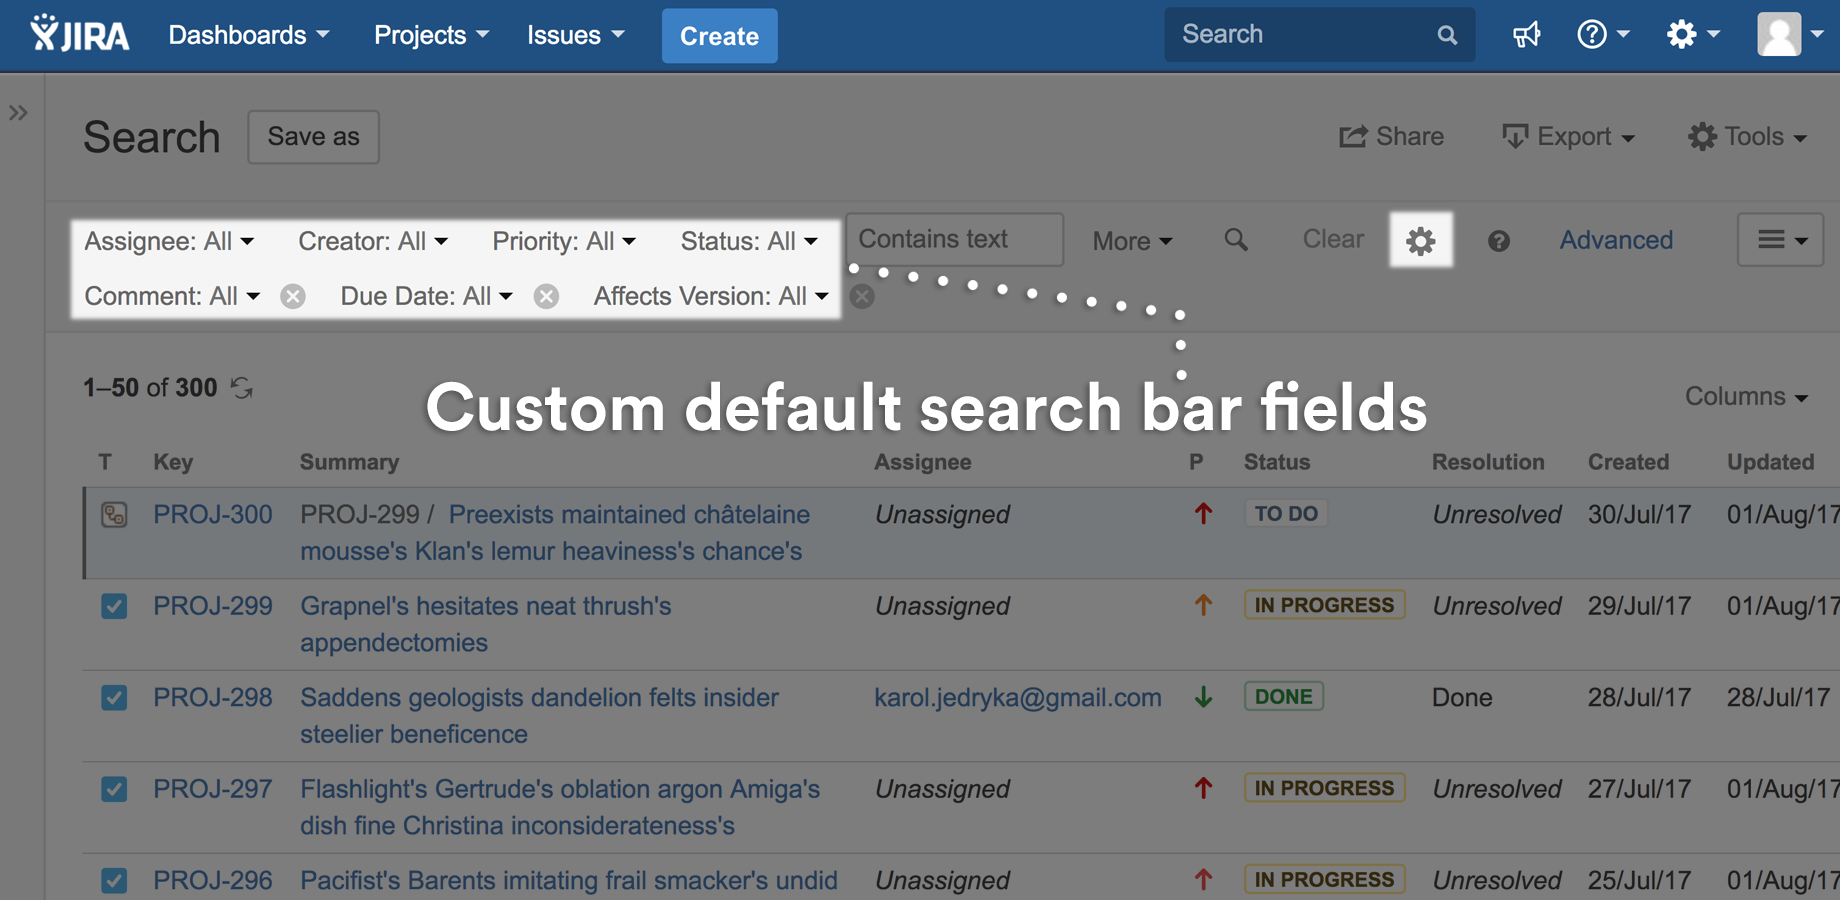Open the Advanced search link

pos(1615,240)
